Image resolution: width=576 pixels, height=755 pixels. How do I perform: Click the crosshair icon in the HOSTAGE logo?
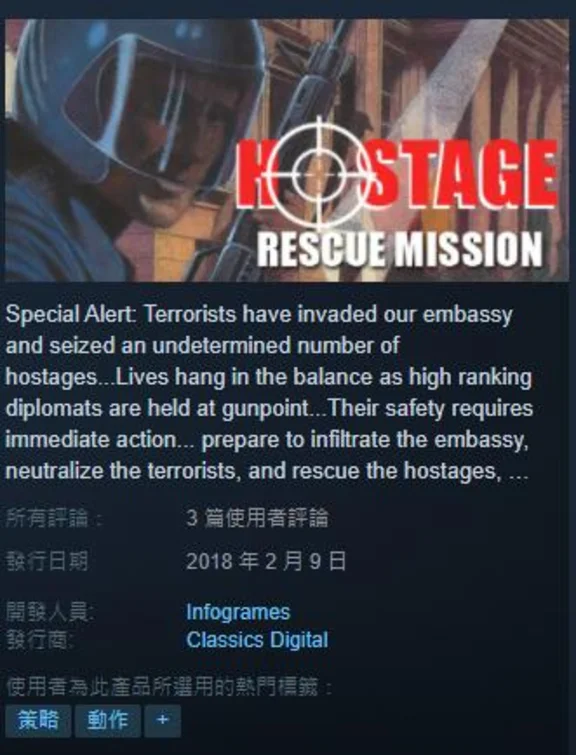[x=319, y=172]
